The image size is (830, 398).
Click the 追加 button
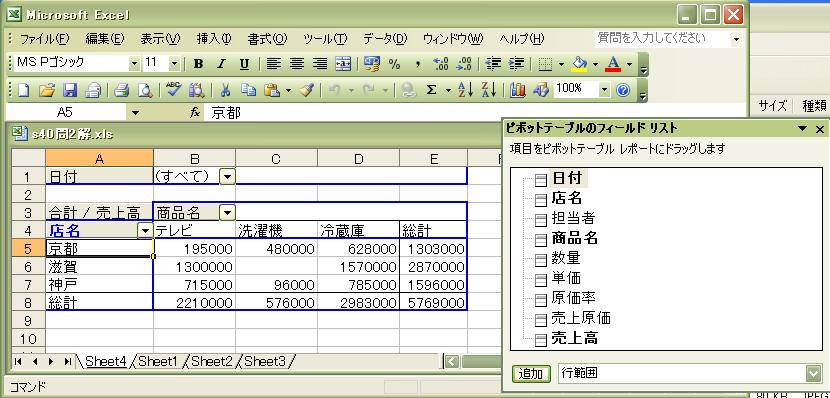[x=531, y=374]
